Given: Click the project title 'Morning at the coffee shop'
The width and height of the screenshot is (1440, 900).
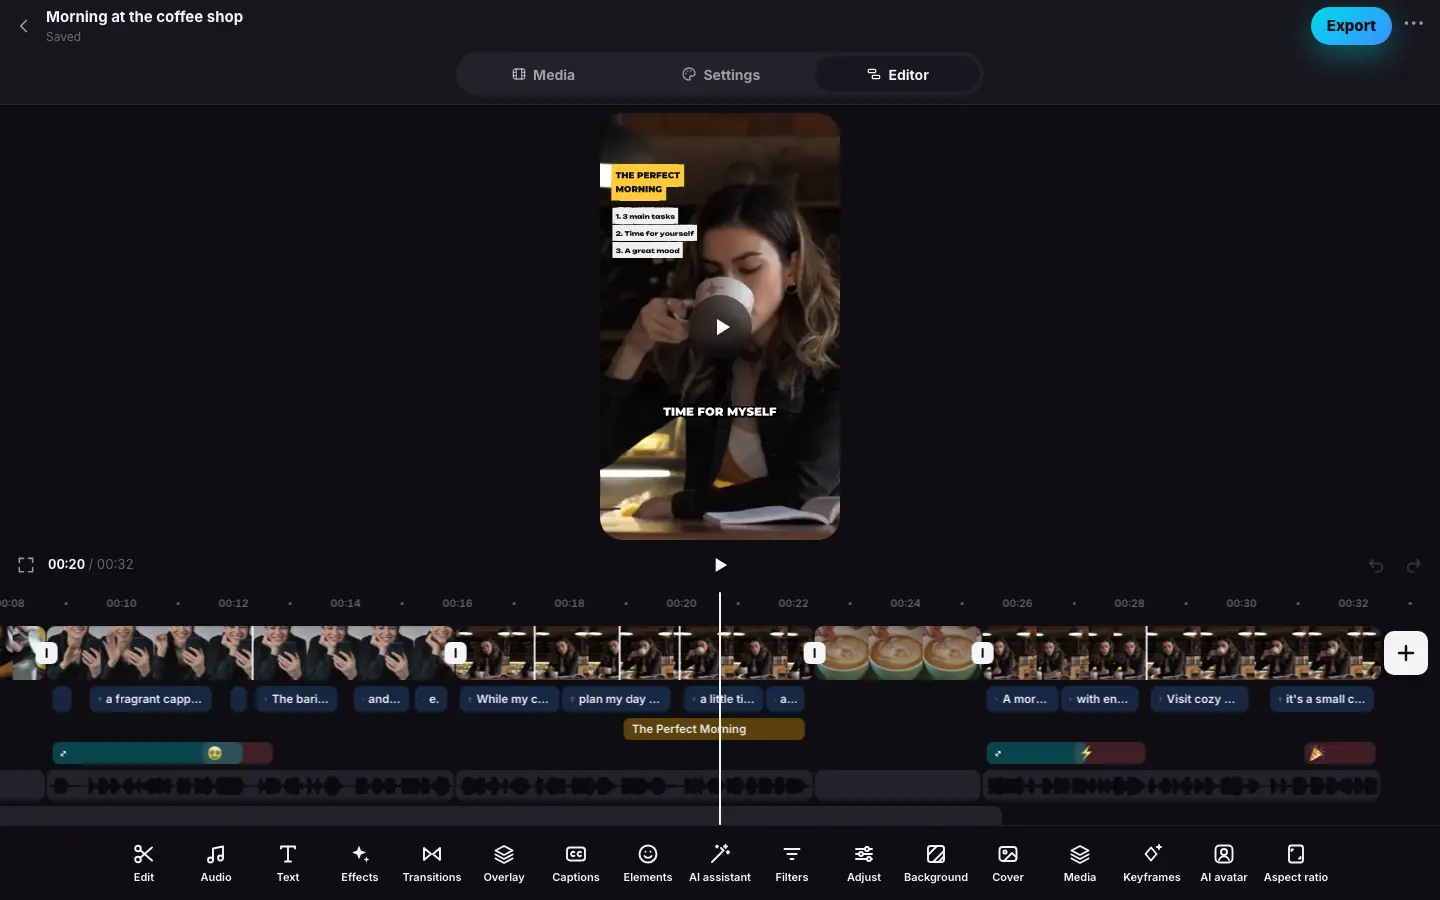Looking at the screenshot, I should 144,17.
